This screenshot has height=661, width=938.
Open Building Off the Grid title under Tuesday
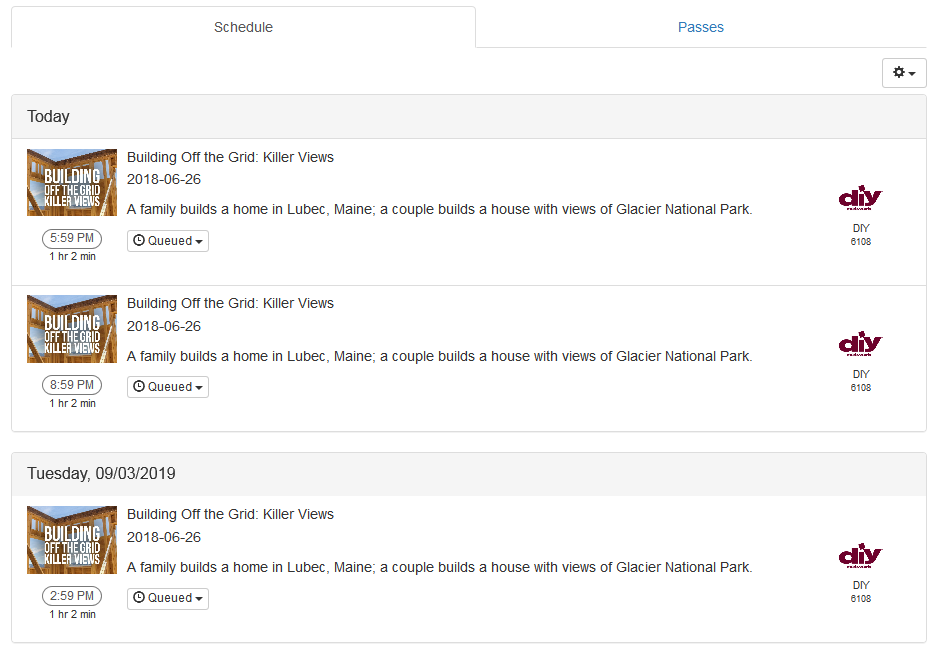230,514
